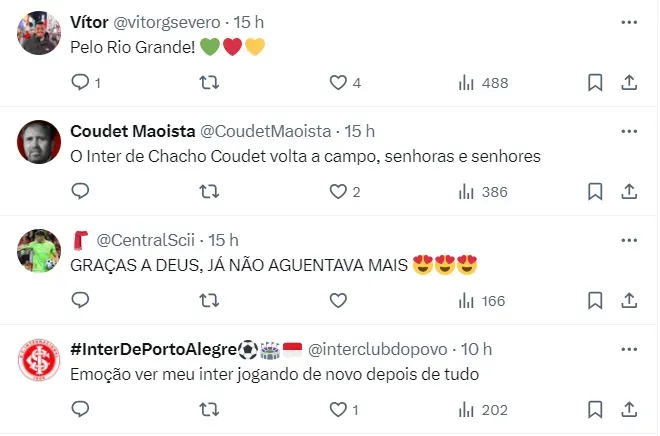Viewport: 660px width, 436px height.
Task: Open the @vitorgsevero profile handle
Action: pyautogui.click(x=166, y=22)
